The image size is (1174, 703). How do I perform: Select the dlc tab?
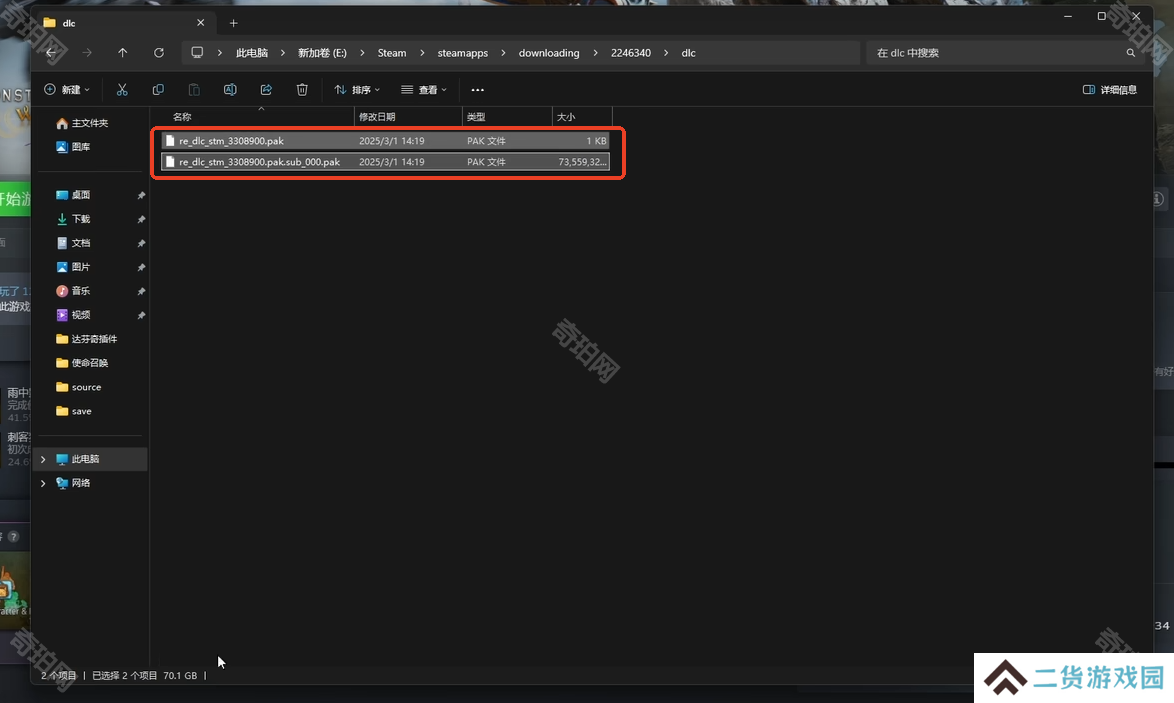coord(124,23)
